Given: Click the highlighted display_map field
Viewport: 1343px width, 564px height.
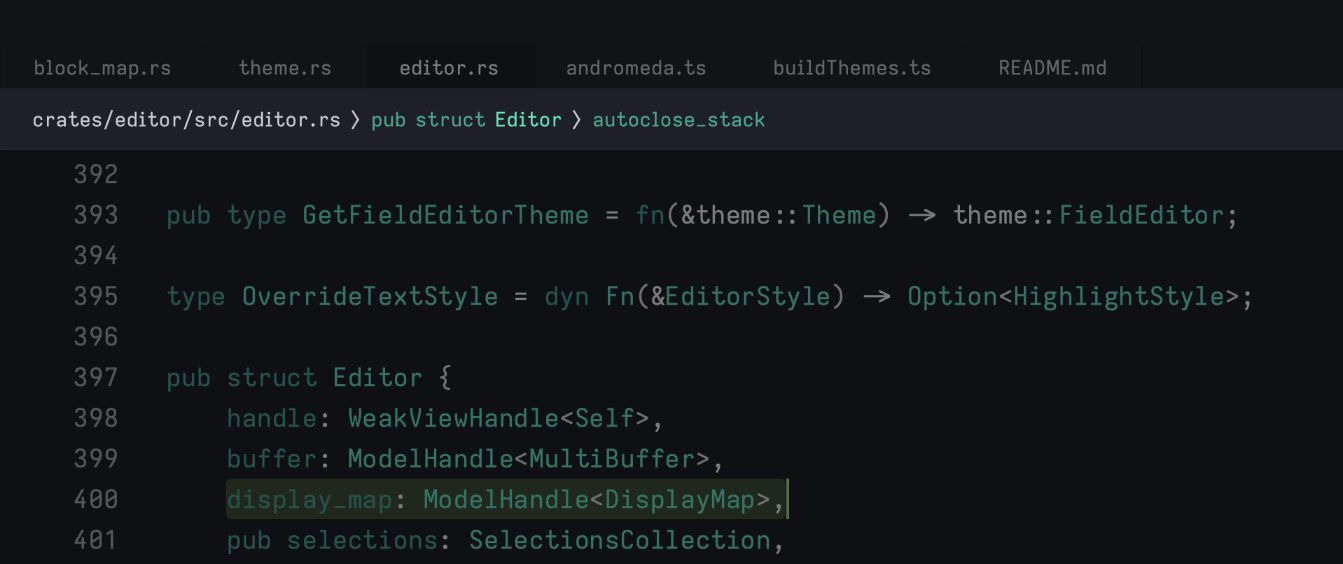Looking at the screenshot, I should tap(309, 499).
